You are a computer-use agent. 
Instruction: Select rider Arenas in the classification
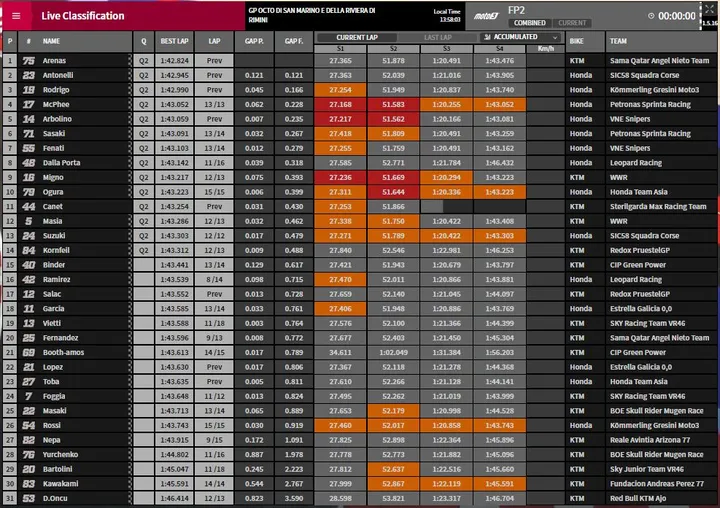coord(54,61)
